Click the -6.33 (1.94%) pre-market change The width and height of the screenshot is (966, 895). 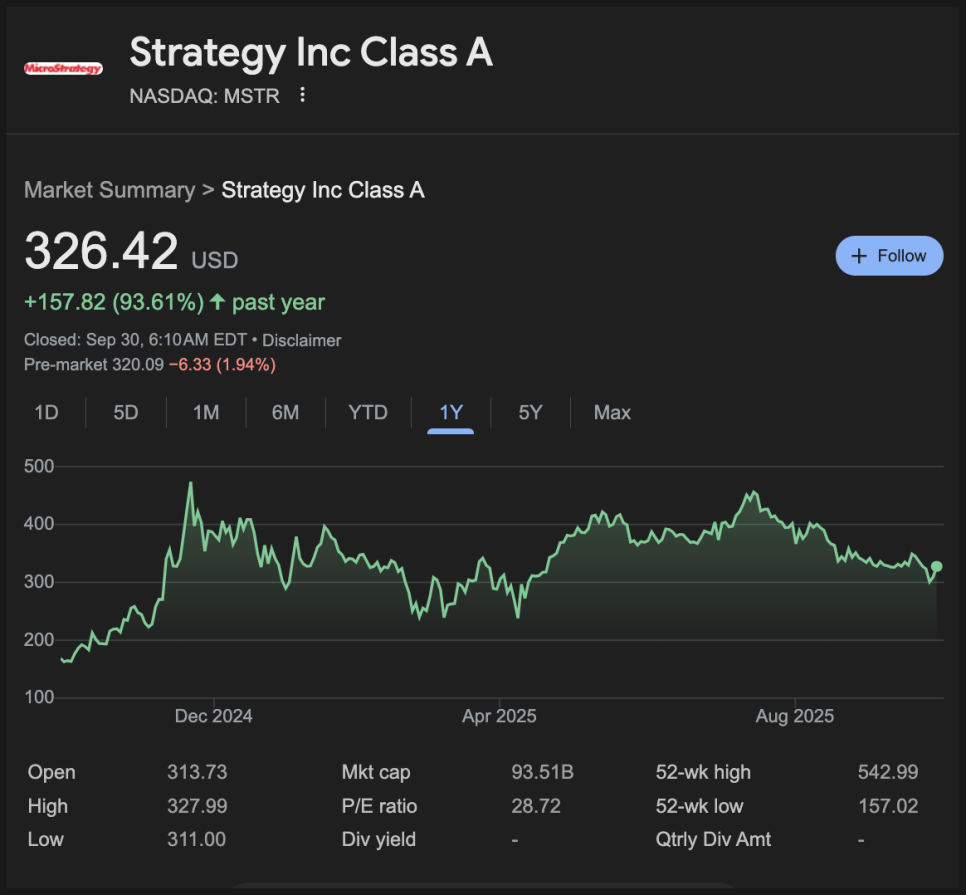coord(222,365)
